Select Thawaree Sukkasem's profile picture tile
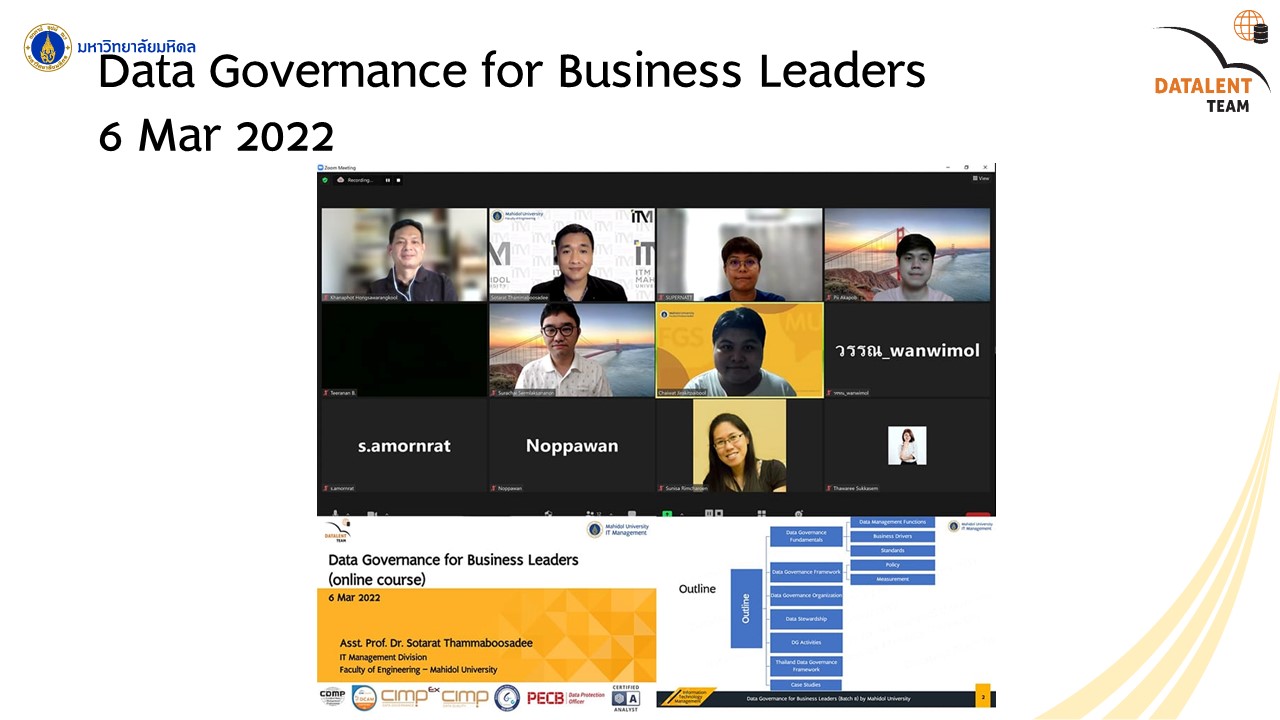This screenshot has height=720, width=1280. coord(907,445)
